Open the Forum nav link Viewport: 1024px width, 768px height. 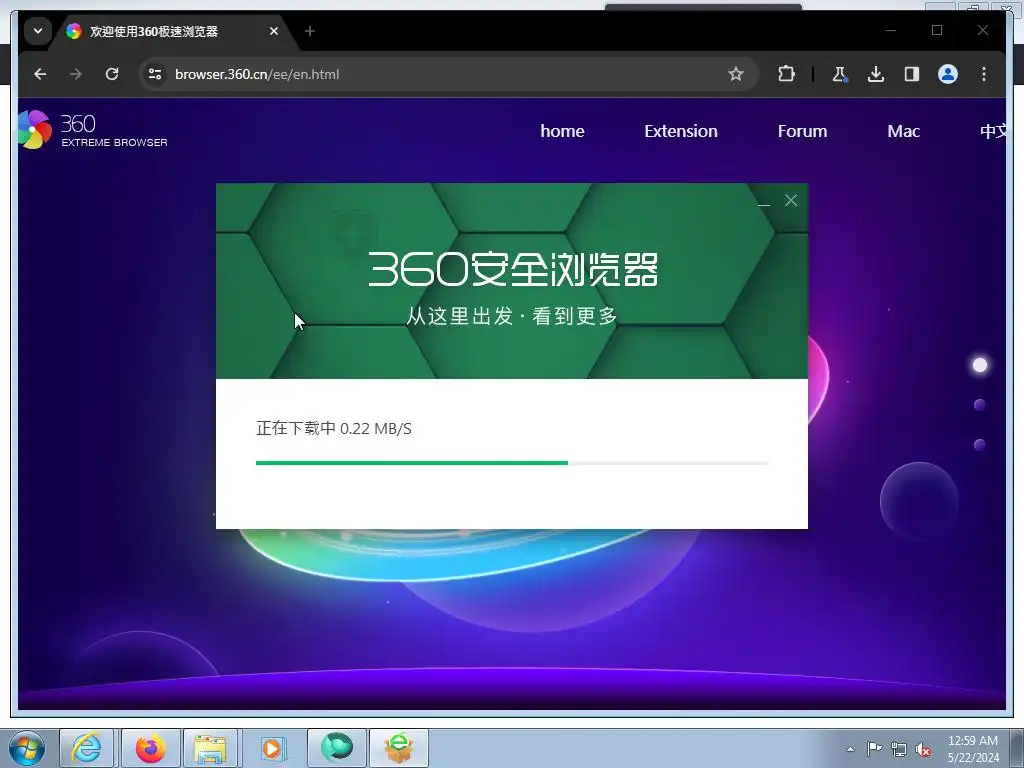click(803, 131)
